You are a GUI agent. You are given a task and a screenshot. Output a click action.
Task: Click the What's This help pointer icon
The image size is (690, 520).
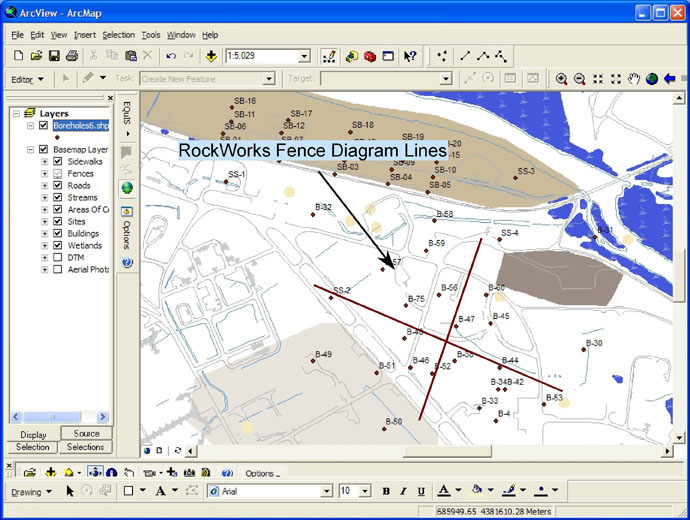[410, 56]
